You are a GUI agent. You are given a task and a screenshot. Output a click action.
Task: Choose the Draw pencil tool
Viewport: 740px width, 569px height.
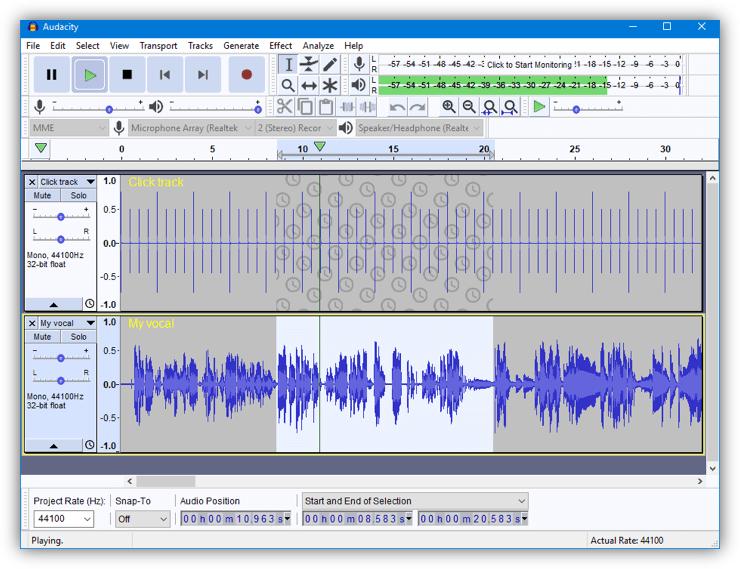[x=330, y=64]
